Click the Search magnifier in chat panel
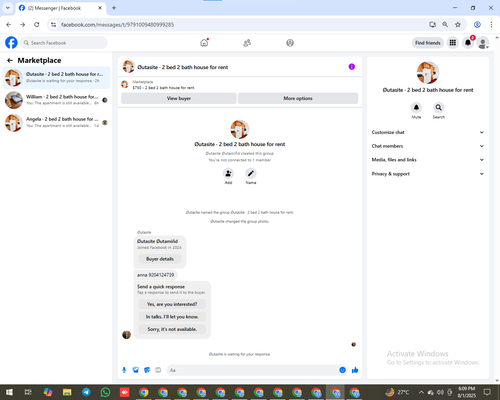 pyautogui.click(x=439, y=107)
